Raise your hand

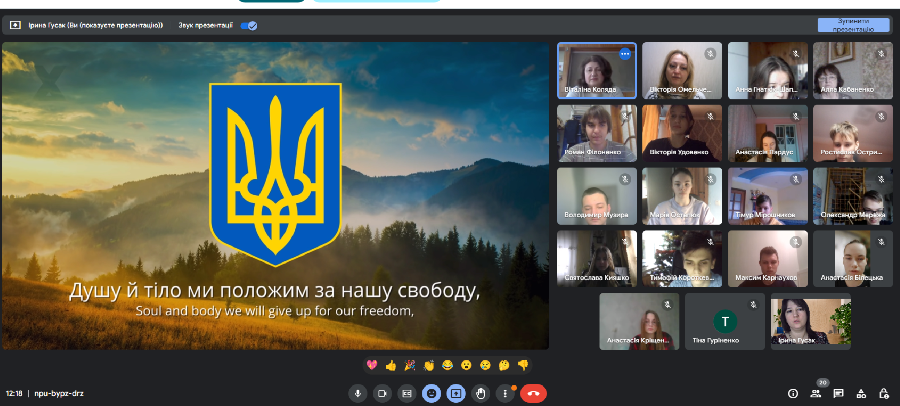click(481, 393)
